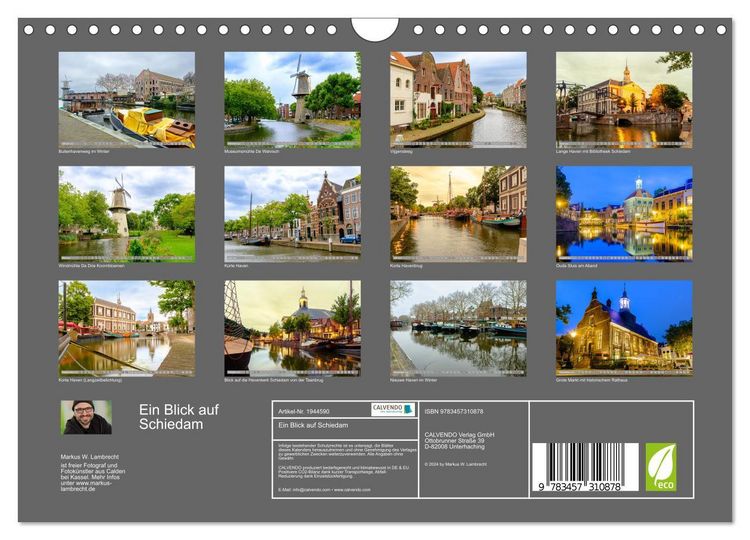Click the barcode number 9 783457 310878
Screen dimensions: 750x540
(579, 486)
